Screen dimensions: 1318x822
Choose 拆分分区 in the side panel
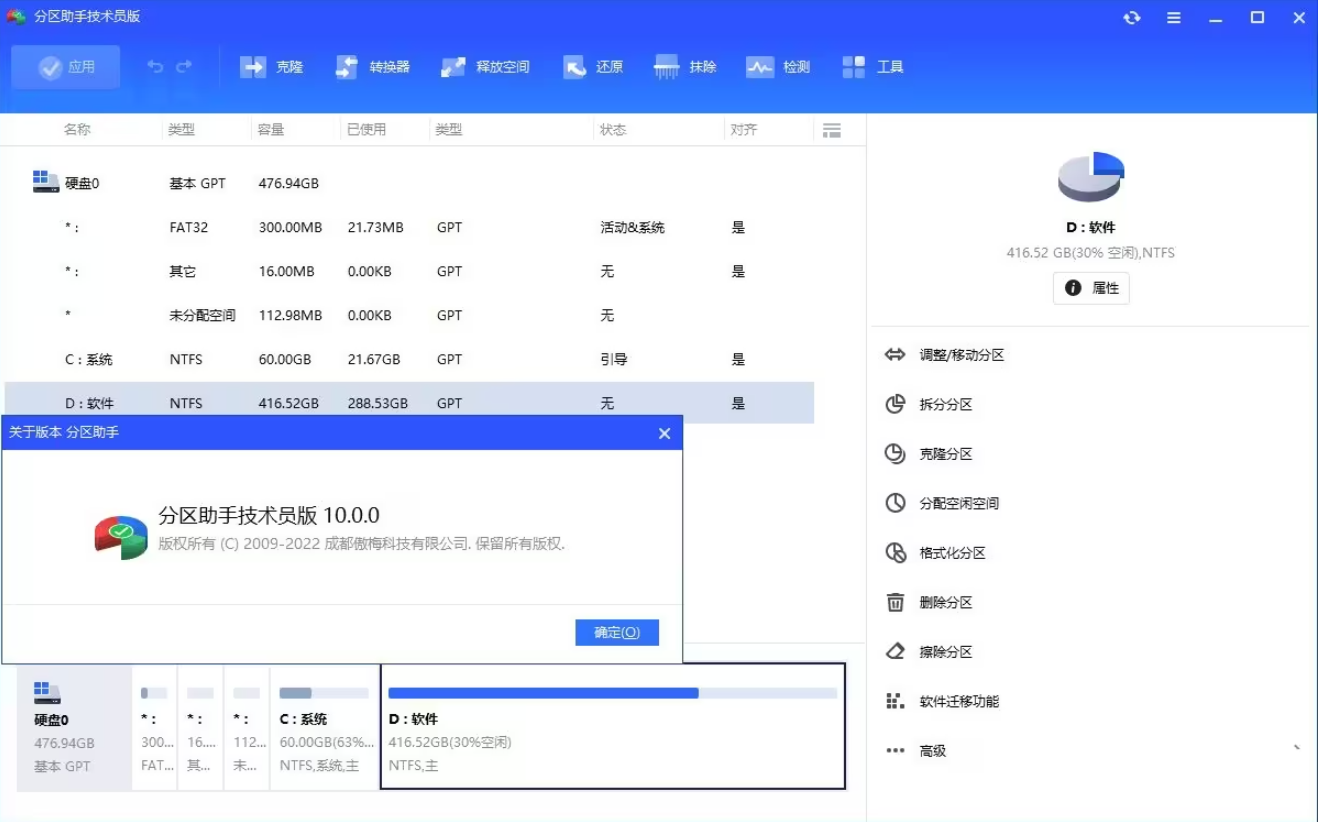(929, 404)
